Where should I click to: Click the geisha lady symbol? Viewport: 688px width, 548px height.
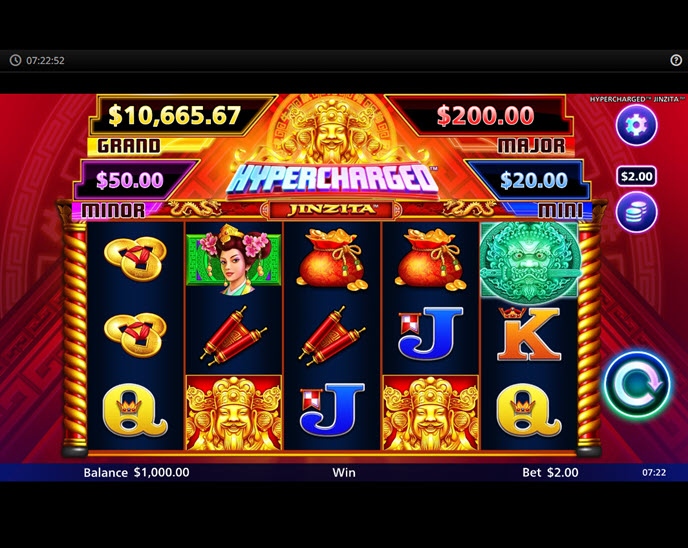(x=233, y=259)
